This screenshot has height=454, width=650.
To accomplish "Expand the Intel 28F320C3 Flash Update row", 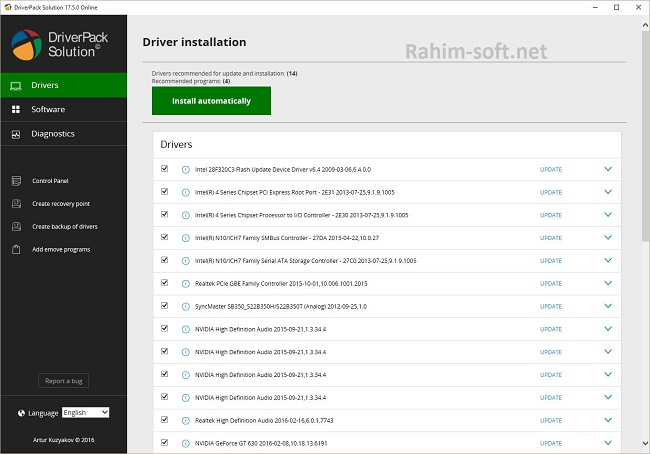I will 608,169.
